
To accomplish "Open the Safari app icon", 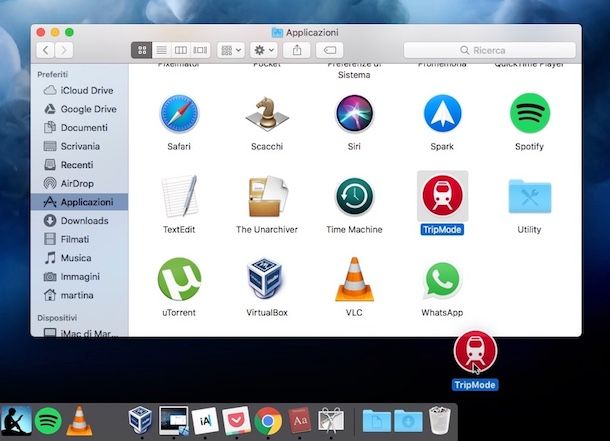I will (x=179, y=114).
